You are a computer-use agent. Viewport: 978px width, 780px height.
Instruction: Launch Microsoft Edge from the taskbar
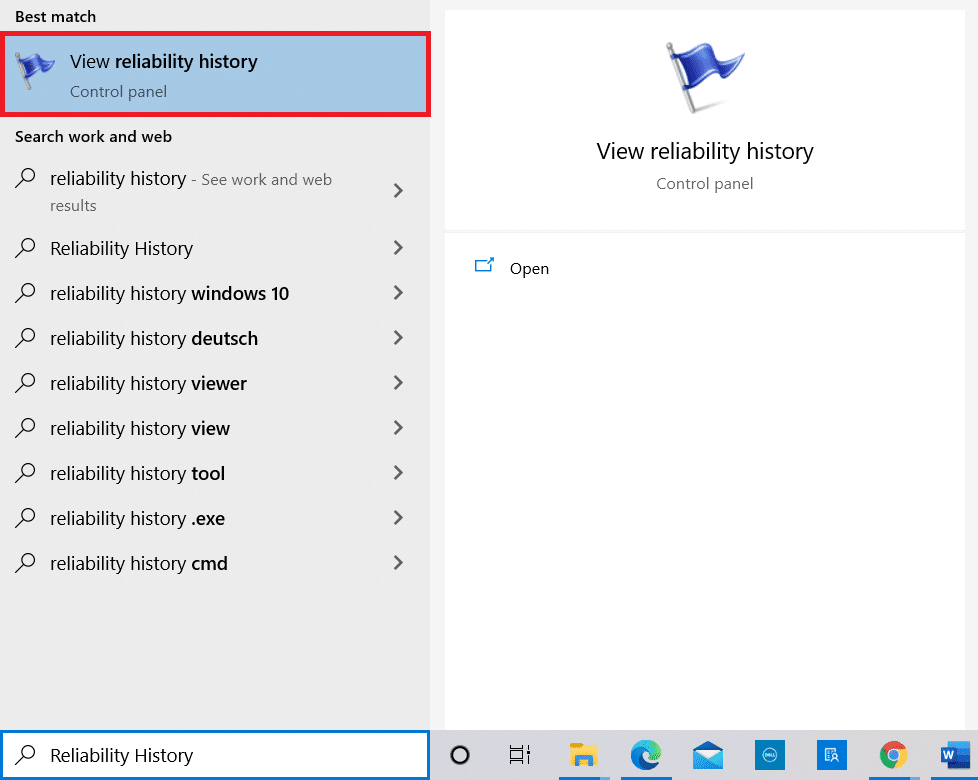tap(647, 755)
